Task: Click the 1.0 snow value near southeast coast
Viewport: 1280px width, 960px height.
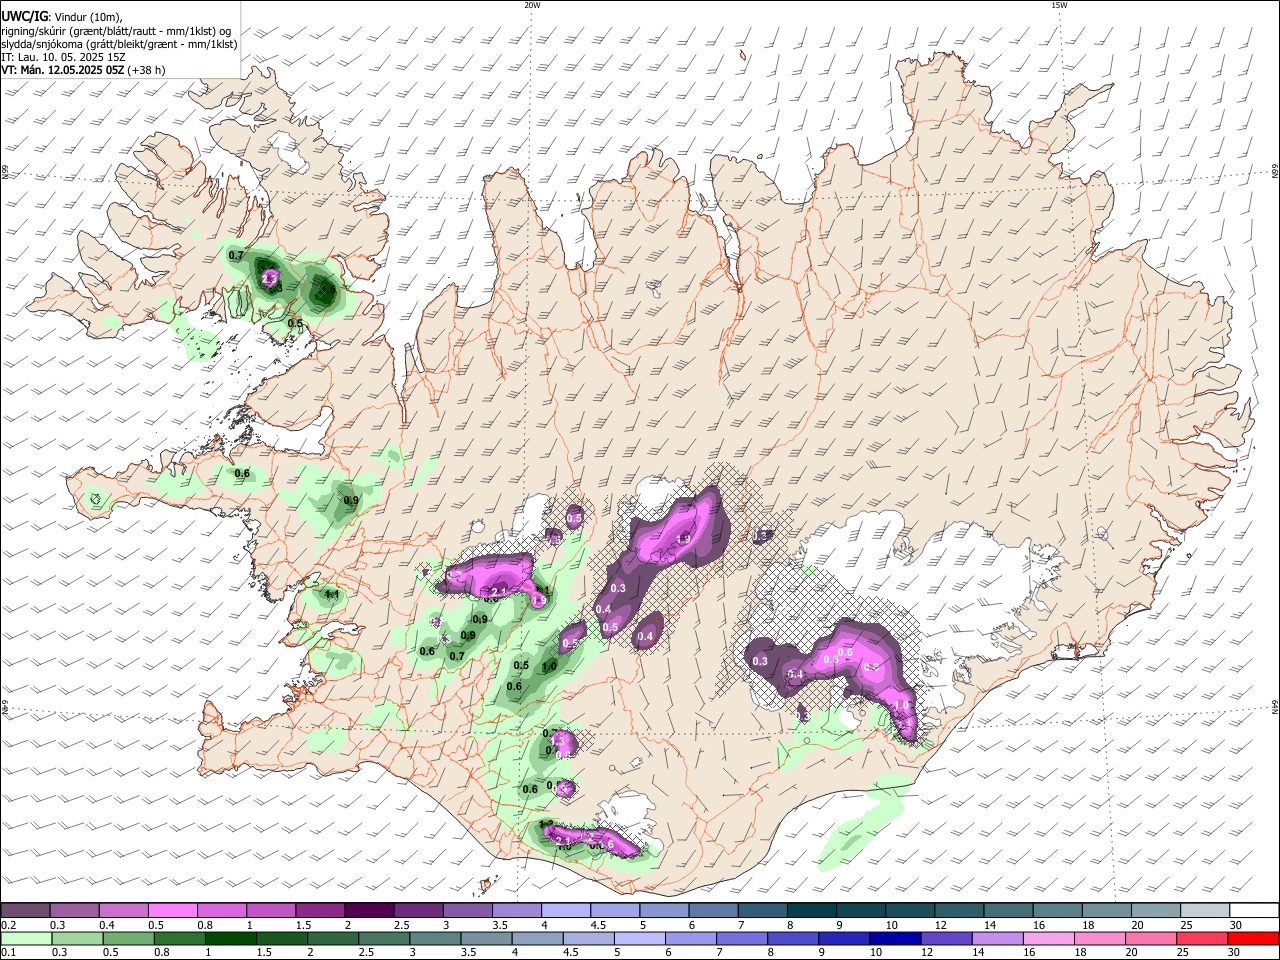Action: pyautogui.click(x=901, y=705)
